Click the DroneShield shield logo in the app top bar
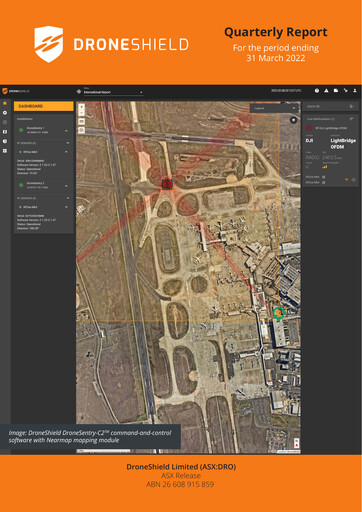The height and width of the screenshot is (512, 362). [5, 91]
